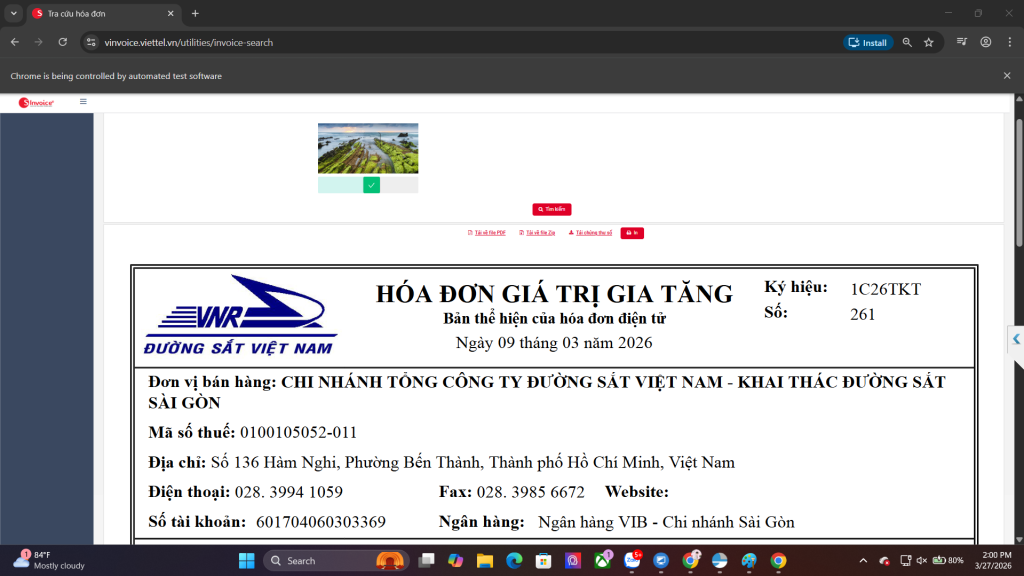Click the green checkmark captcha slider handle
The image size is (1024, 576).
(371, 185)
